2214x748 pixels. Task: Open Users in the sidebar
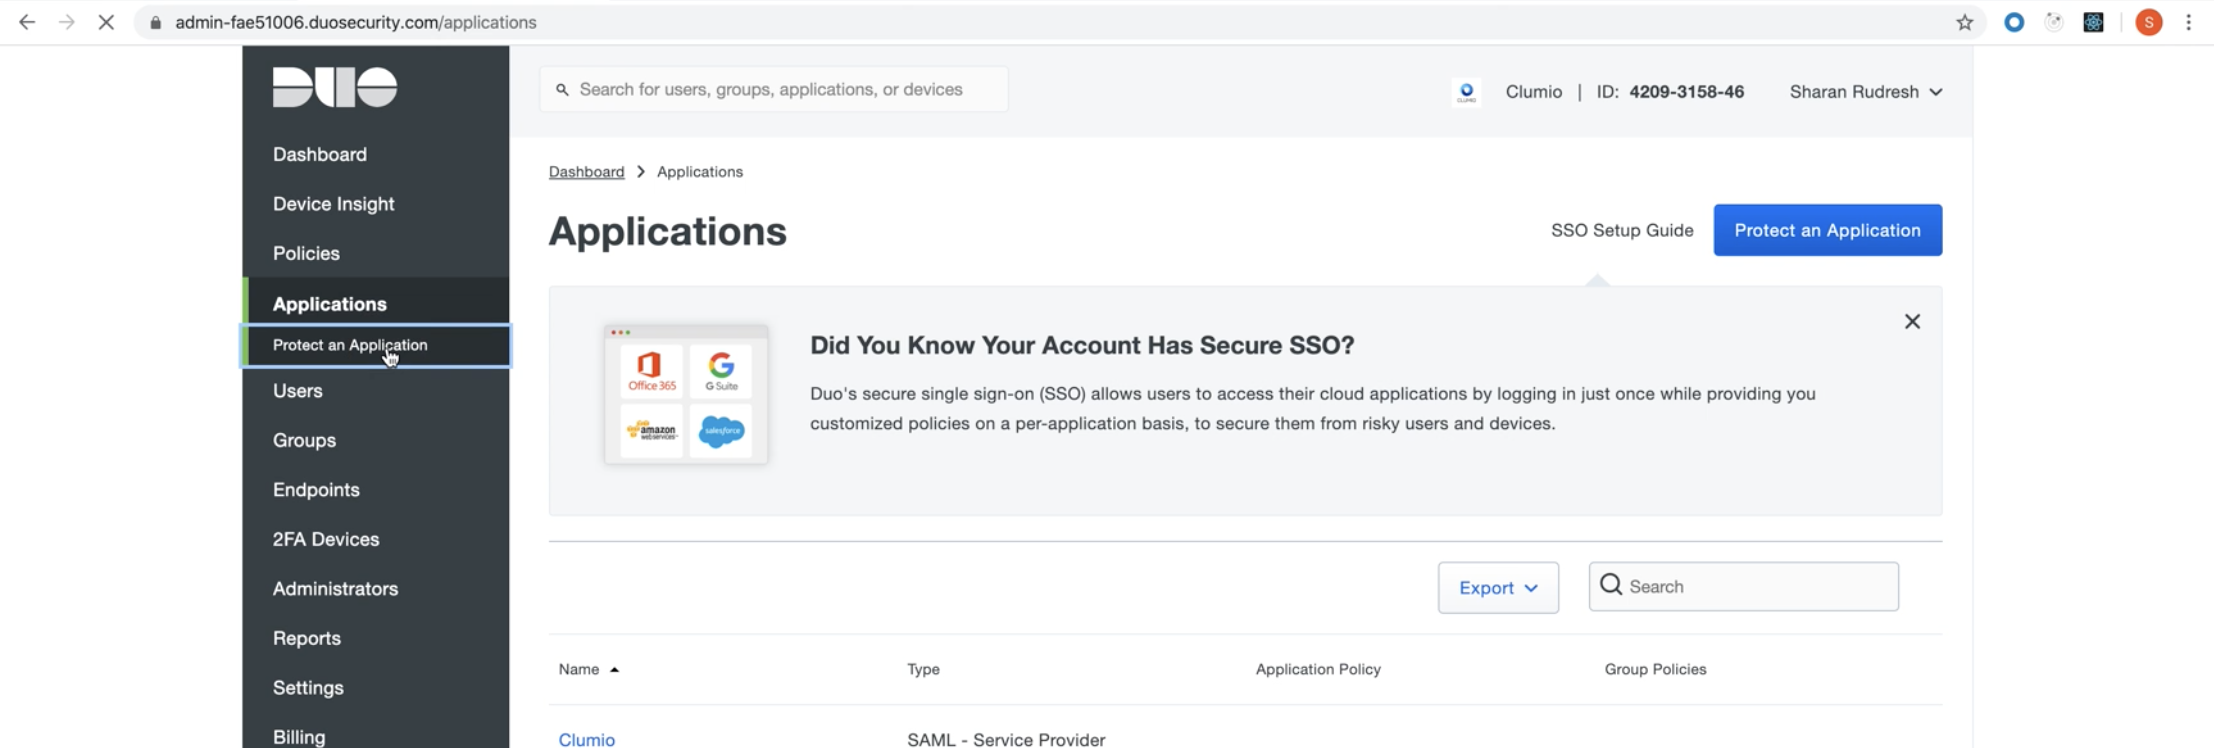298,391
